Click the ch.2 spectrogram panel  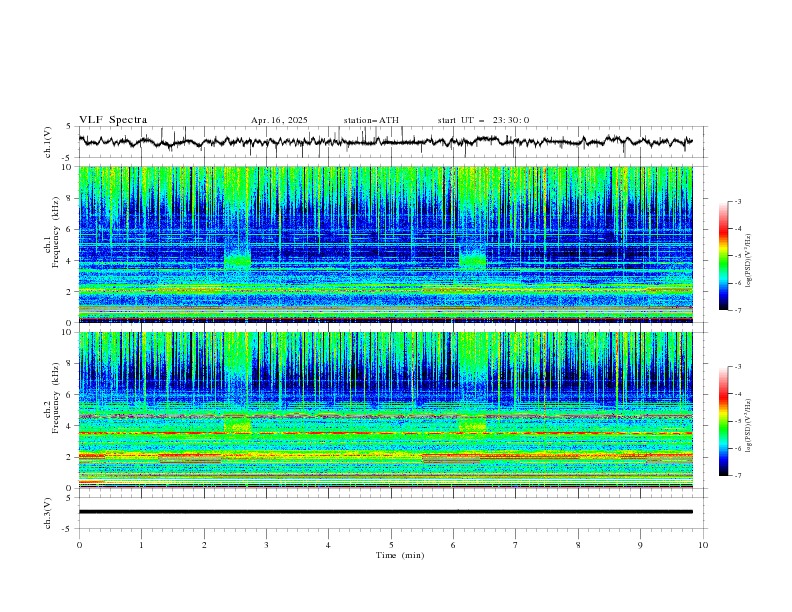tap(385, 410)
